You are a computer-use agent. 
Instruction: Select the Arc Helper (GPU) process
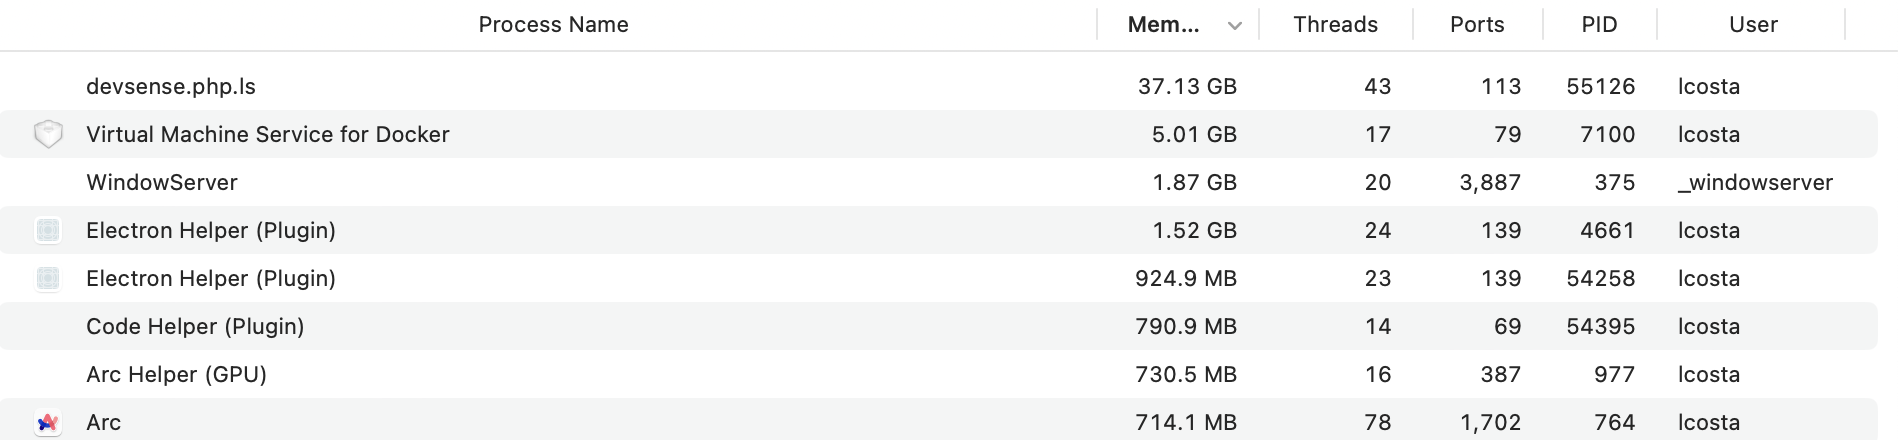point(176,375)
